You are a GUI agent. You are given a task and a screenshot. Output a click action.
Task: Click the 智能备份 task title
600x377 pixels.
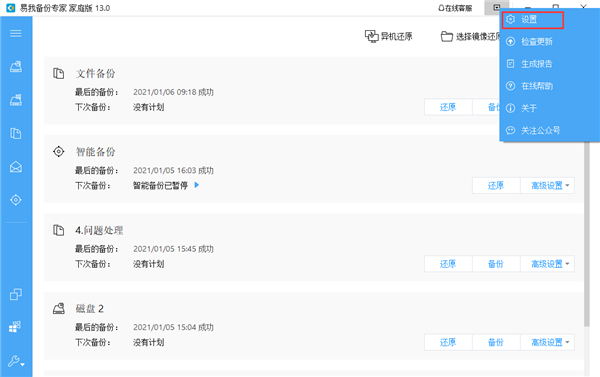pos(95,152)
